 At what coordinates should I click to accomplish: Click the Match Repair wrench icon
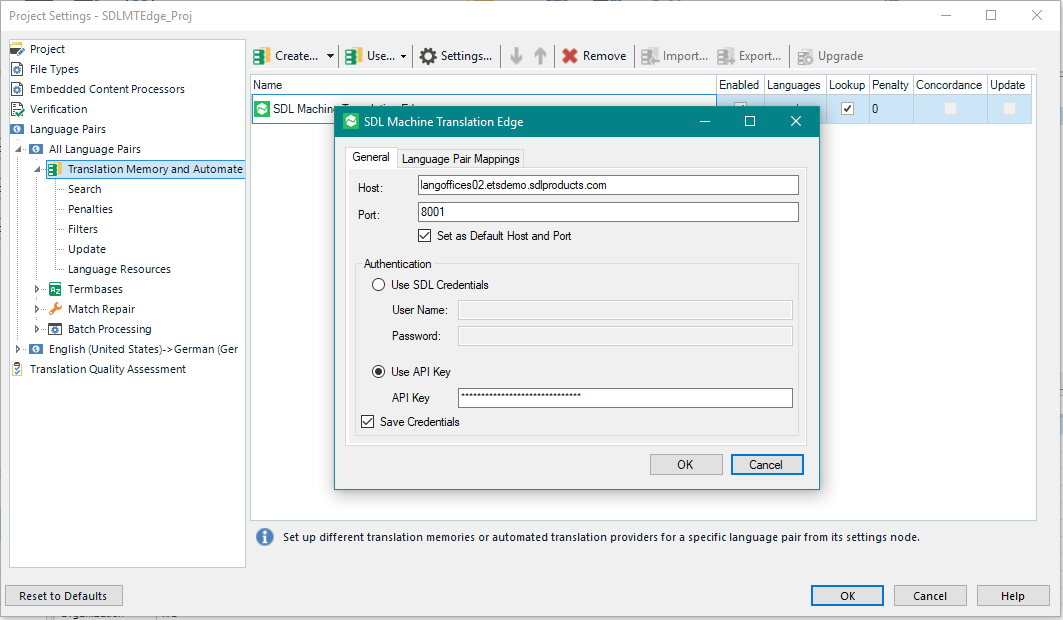(56, 309)
